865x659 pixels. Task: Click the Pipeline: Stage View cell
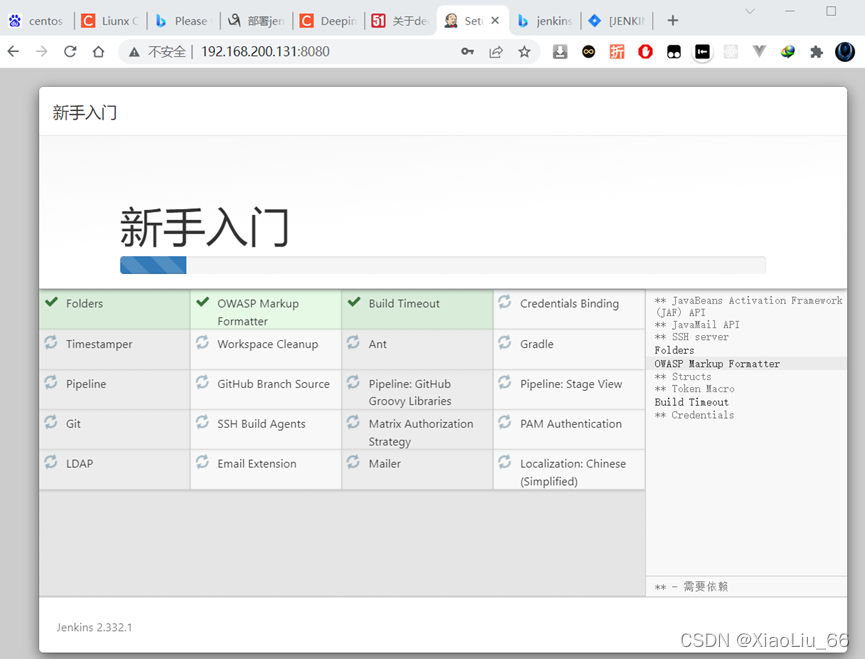click(x=569, y=389)
